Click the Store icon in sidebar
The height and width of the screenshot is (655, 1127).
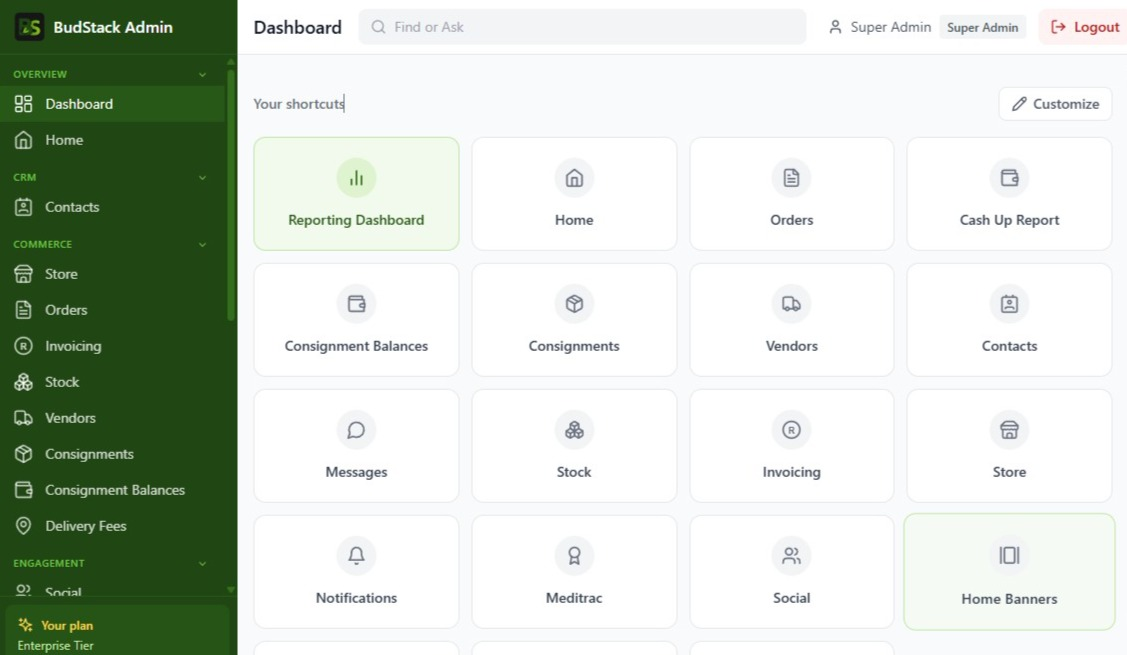pyautogui.click(x=24, y=274)
